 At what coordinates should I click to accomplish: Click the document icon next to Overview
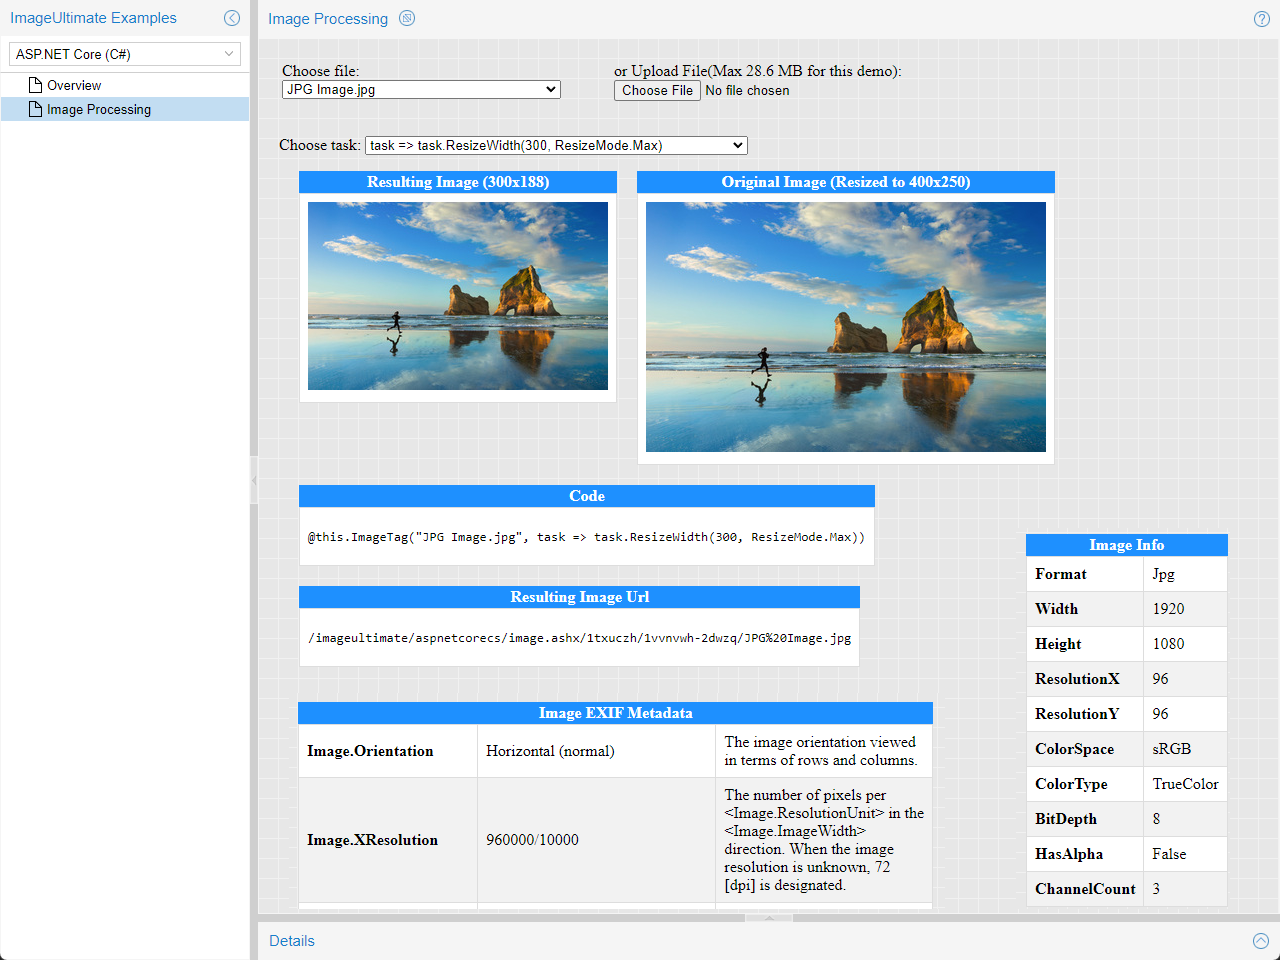tap(34, 85)
